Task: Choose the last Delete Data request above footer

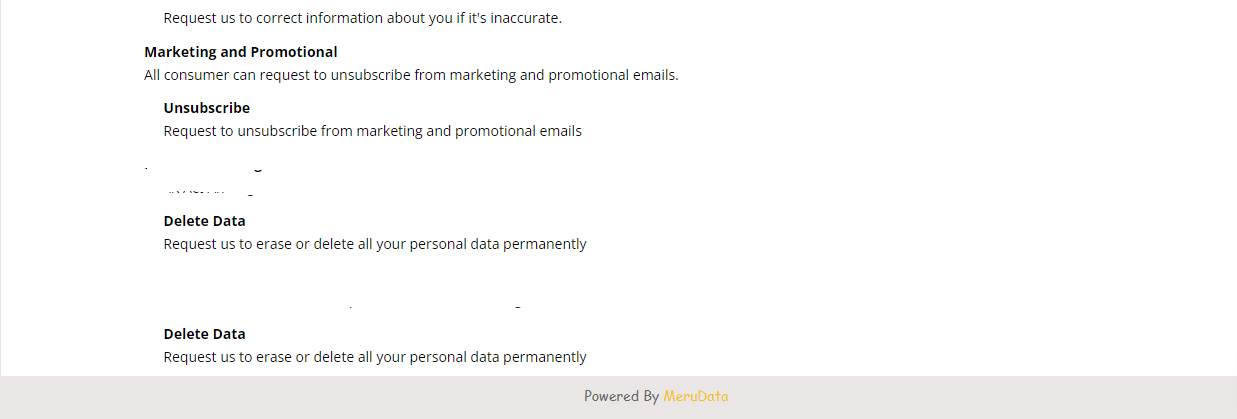Action: click(x=204, y=334)
